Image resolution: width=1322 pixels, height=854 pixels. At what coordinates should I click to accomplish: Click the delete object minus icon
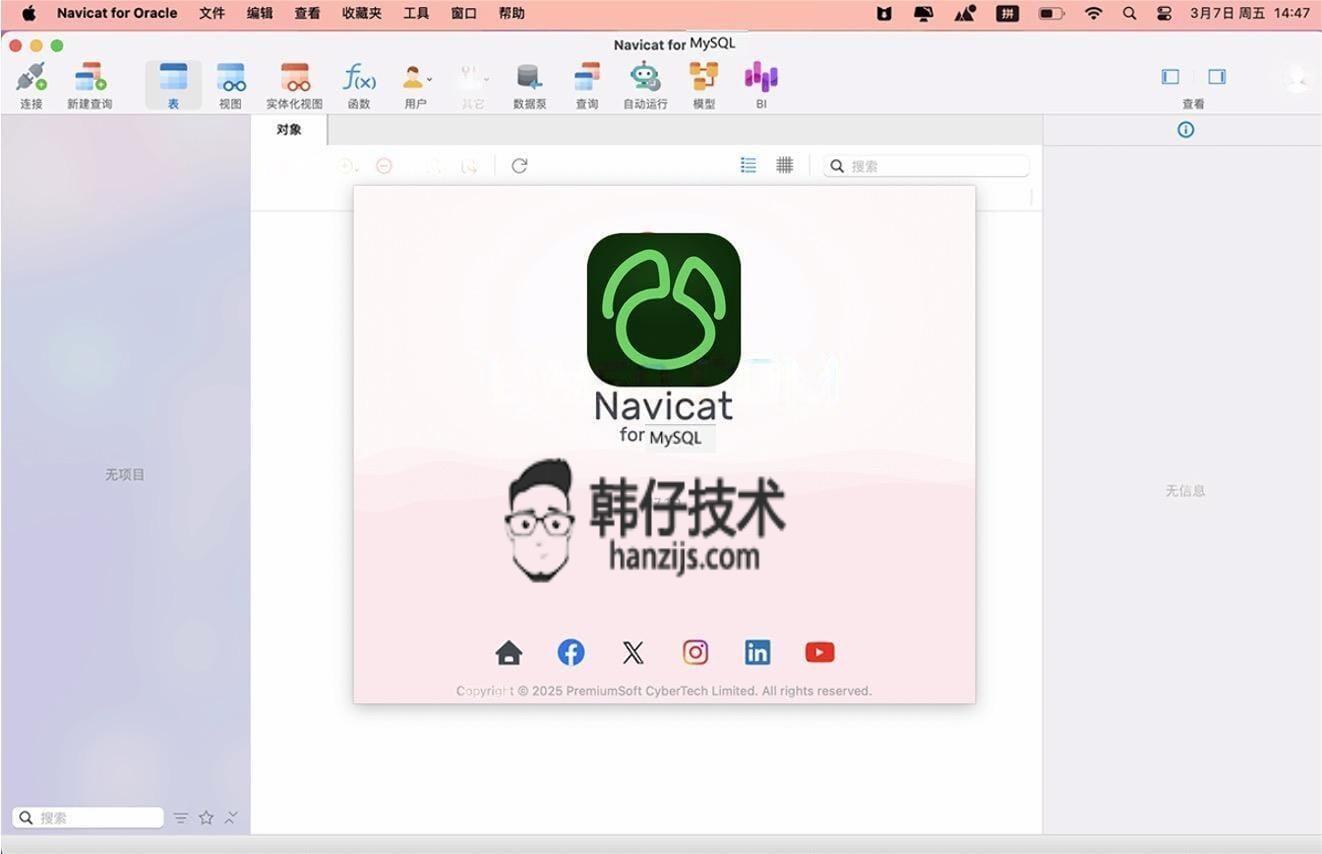coord(384,166)
